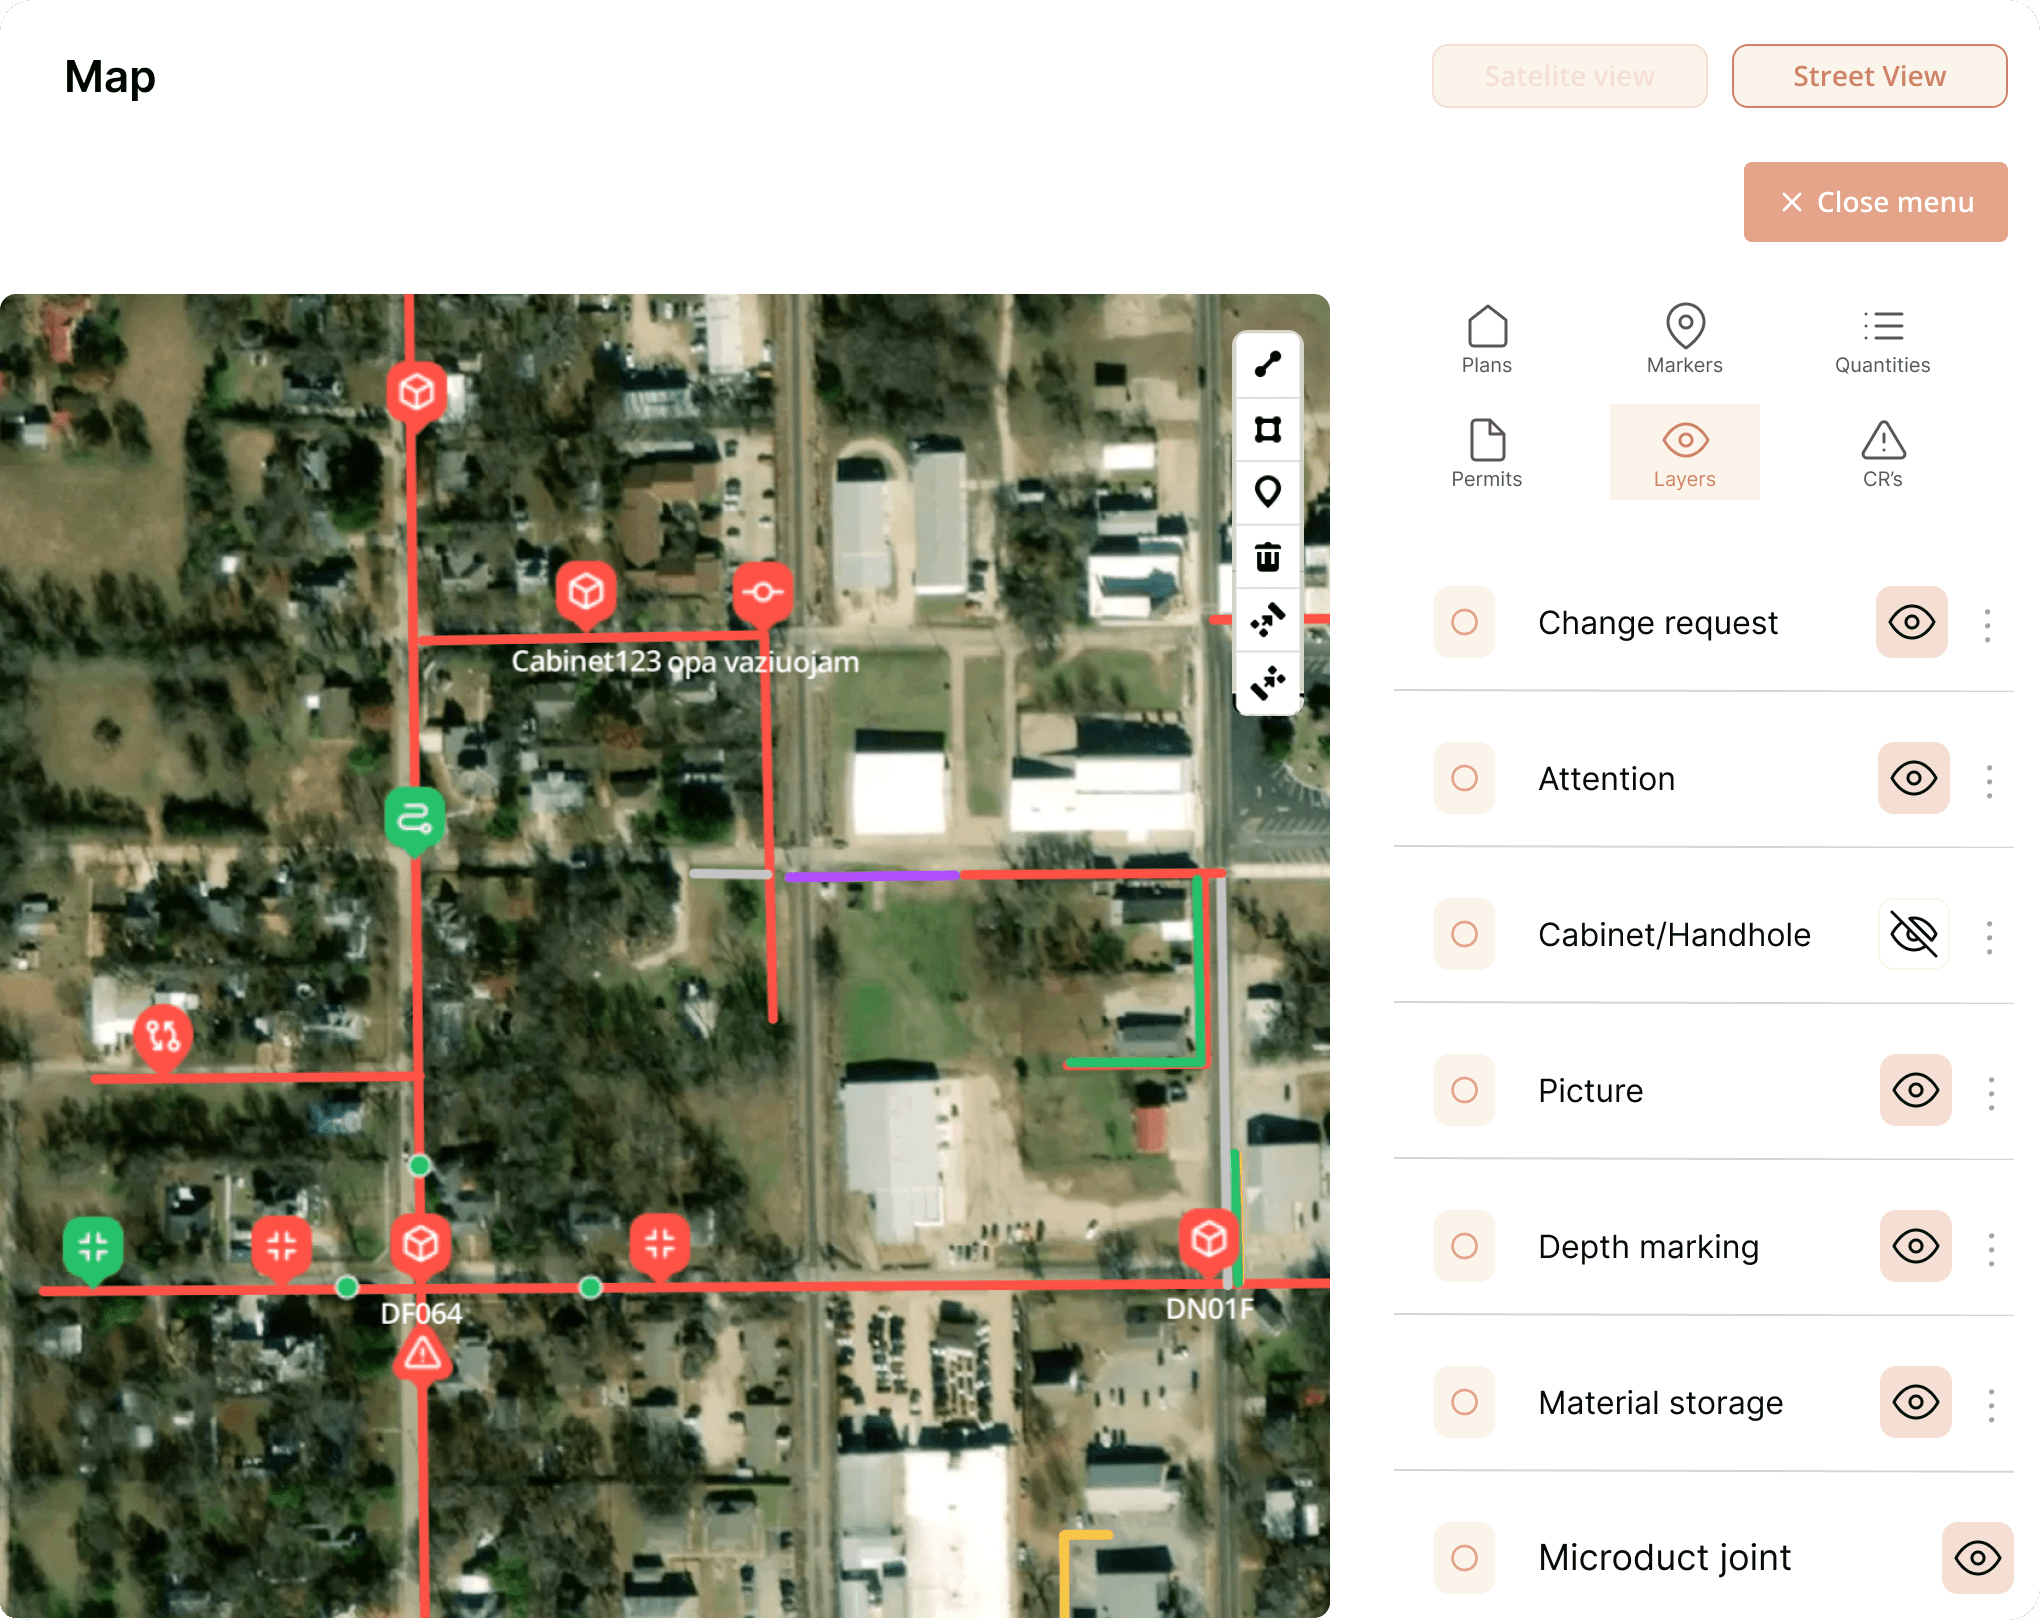Open options menu for the Picture layer
Viewport: 2040px width, 1620px height.
click(1990, 1090)
